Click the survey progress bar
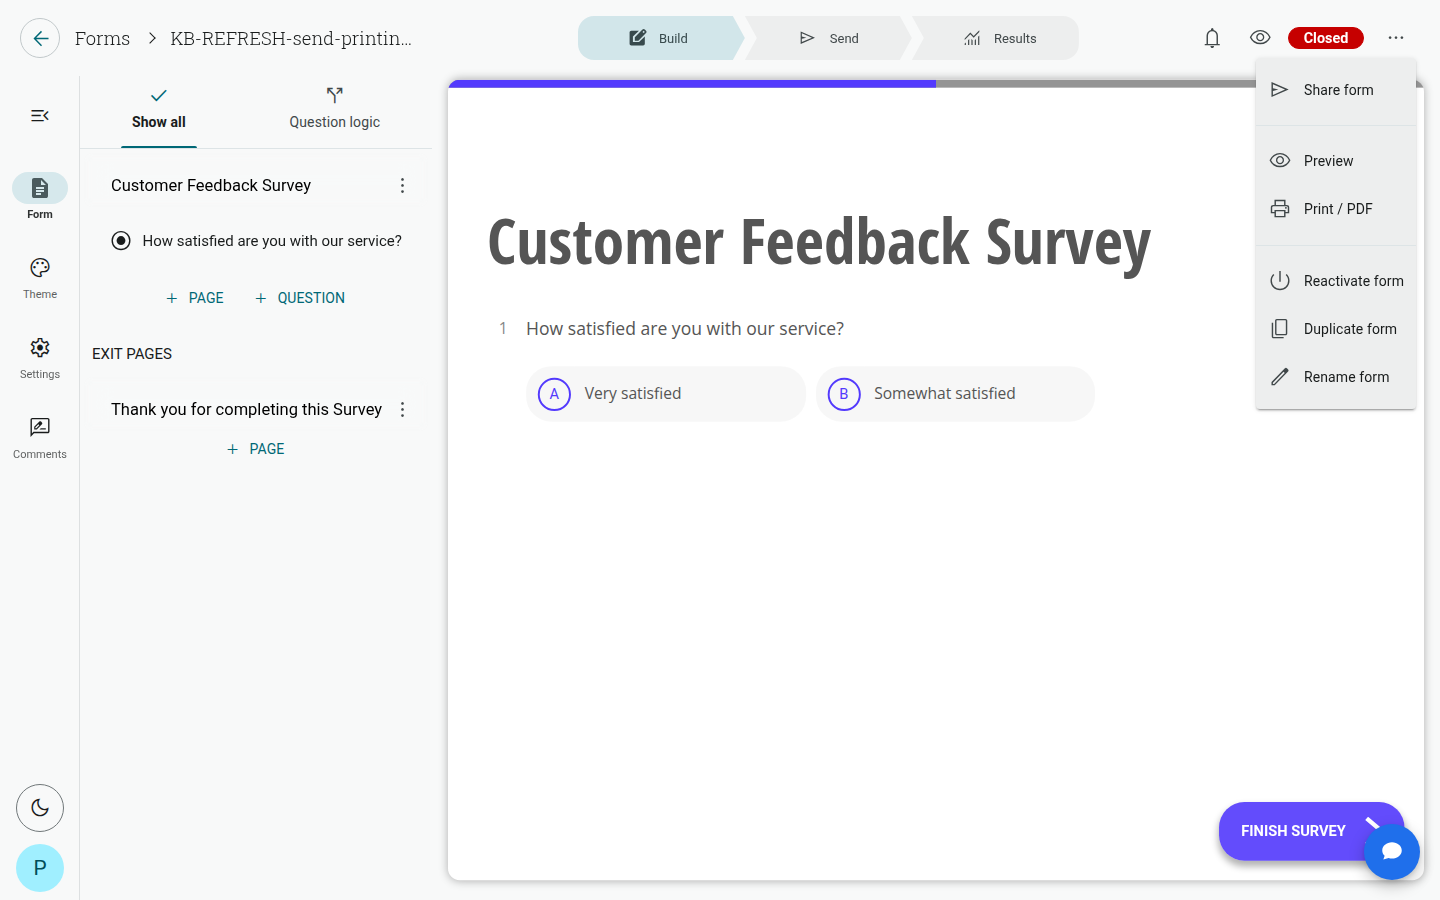This screenshot has height=900, width=1440. click(936, 84)
